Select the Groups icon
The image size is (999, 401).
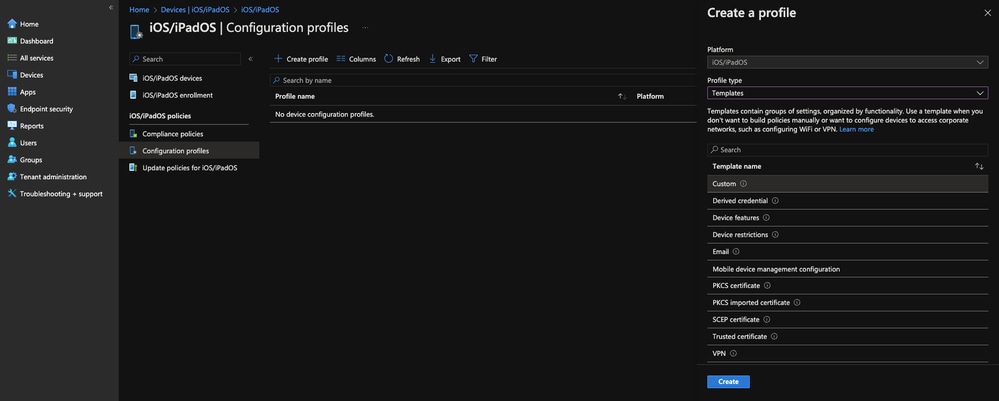point(11,160)
